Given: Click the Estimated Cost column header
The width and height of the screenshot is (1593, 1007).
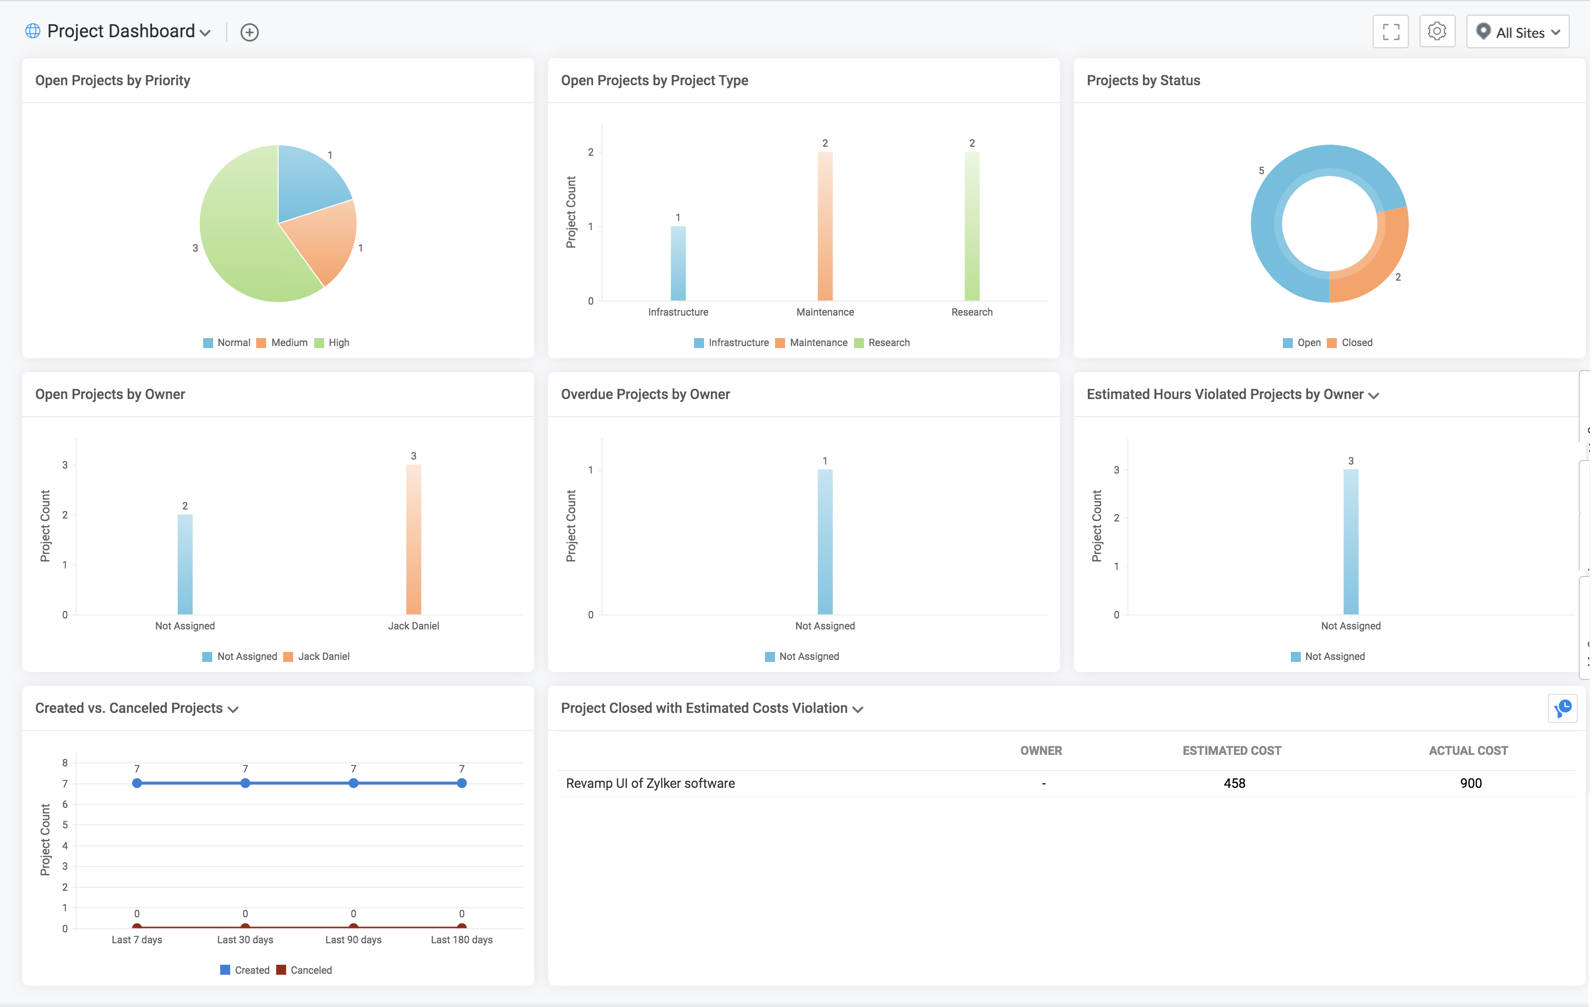Looking at the screenshot, I should (1232, 751).
